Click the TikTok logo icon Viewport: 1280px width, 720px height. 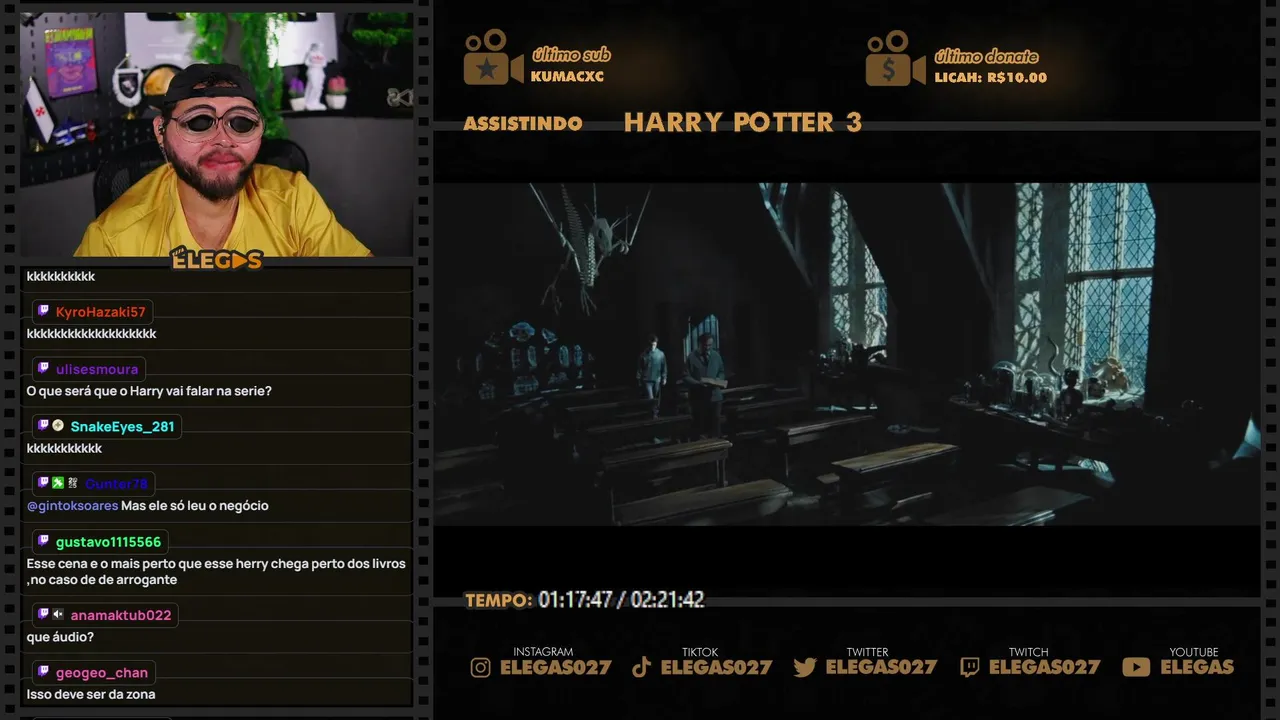(642, 667)
